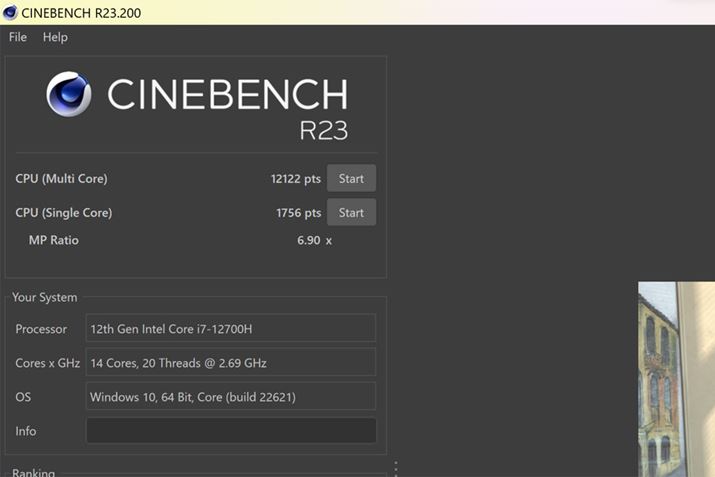Click the Your System heading
This screenshot has width=715, height=477.
tap(45, 297)
